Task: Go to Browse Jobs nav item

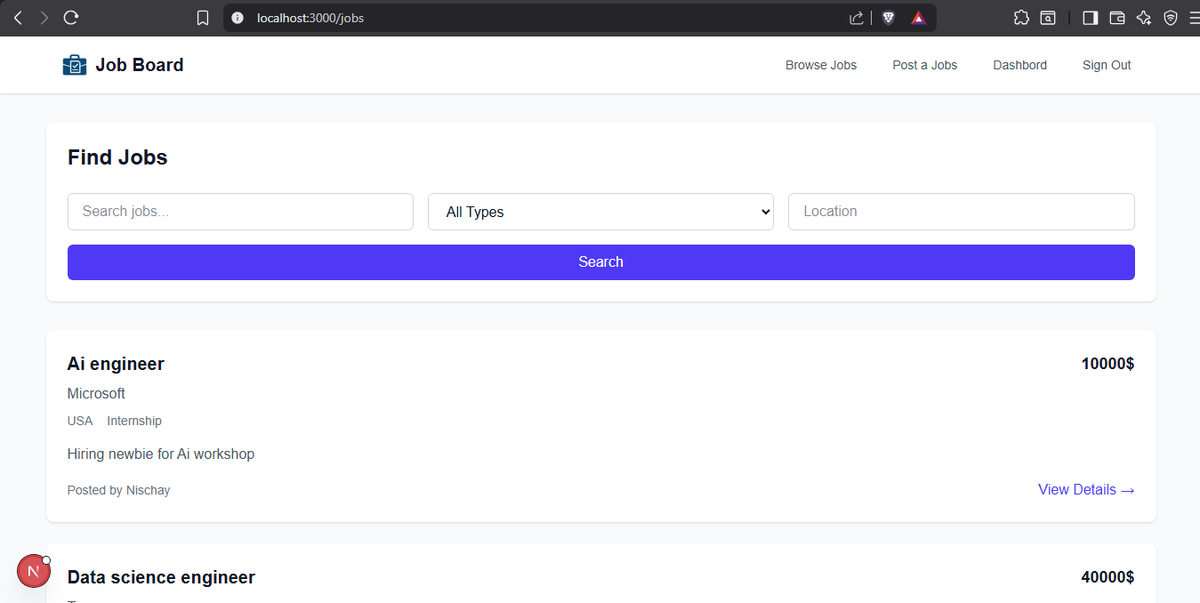Action: [x=821, y=65]
